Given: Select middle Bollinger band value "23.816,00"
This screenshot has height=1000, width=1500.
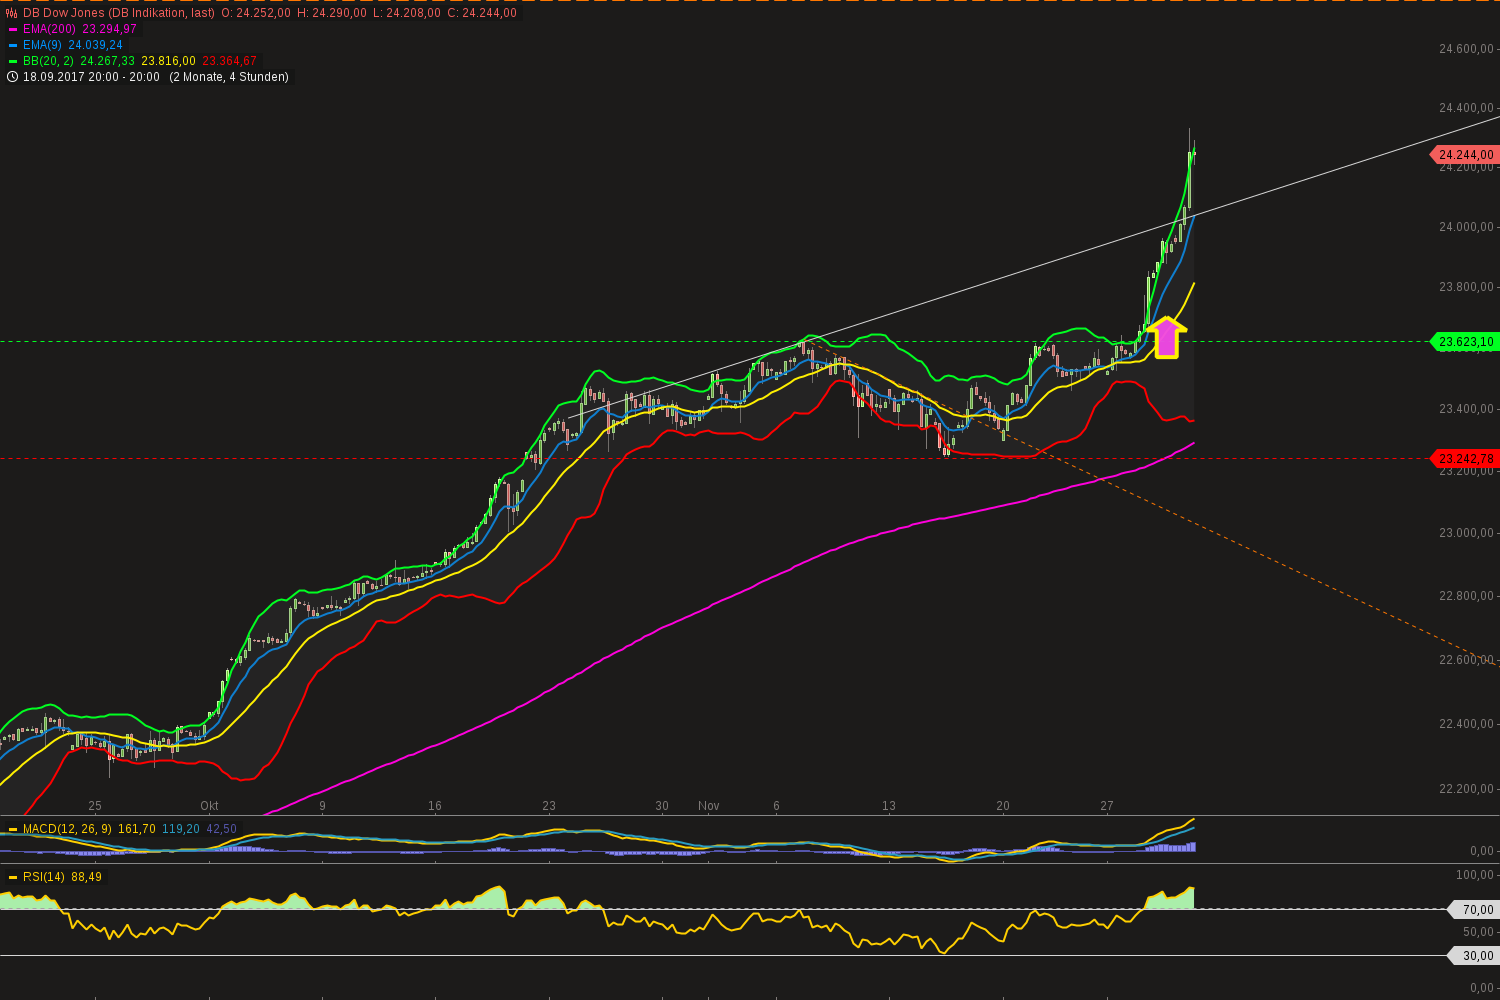Looking at the screenshot, I should [x=169, y=61].
